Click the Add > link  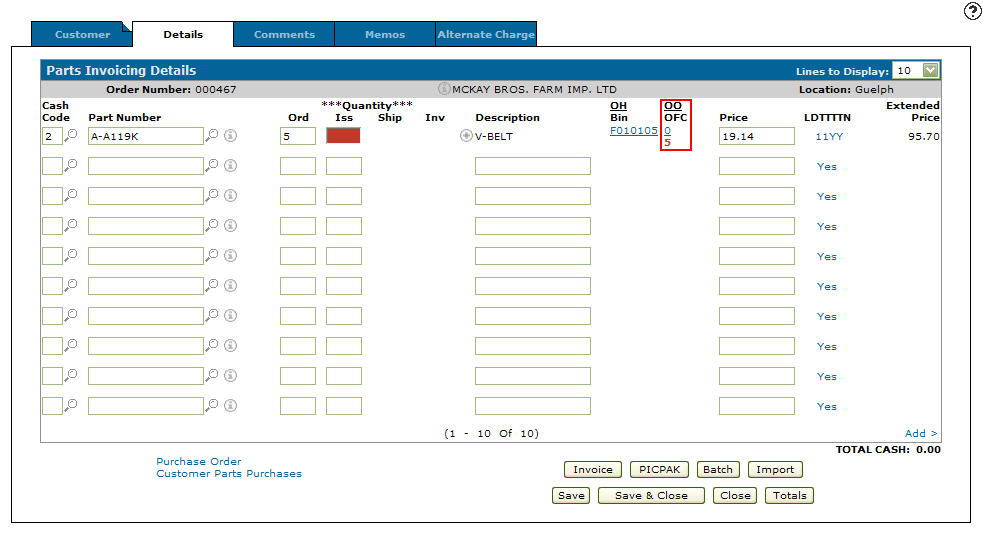coord(921,433)
